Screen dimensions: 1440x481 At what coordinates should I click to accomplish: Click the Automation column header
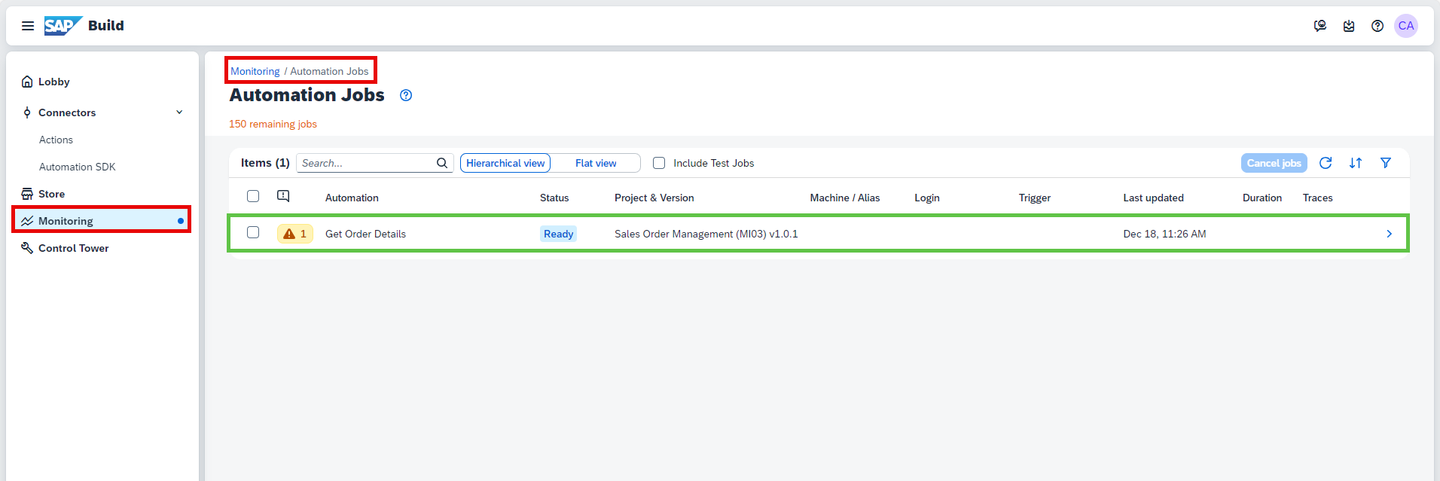click(352, 198)
